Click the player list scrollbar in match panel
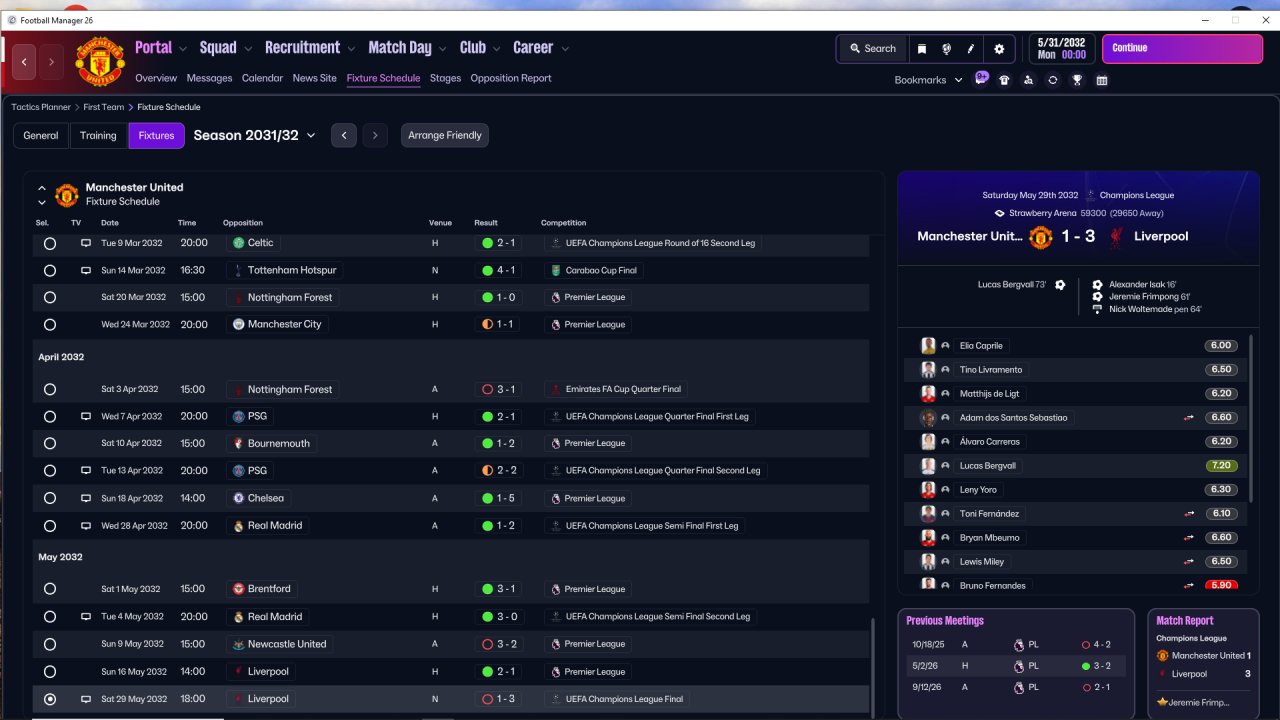 coord(1251,418)
